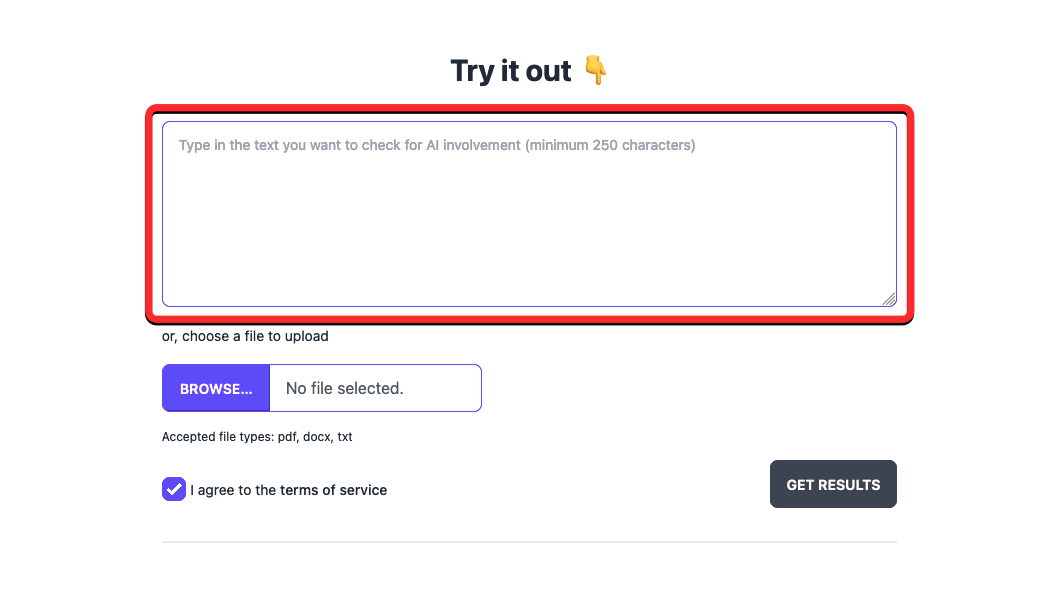Click the word "docx" in file types
The height and width of the screenshot is (606, 1059).
[x=316, y=437]
